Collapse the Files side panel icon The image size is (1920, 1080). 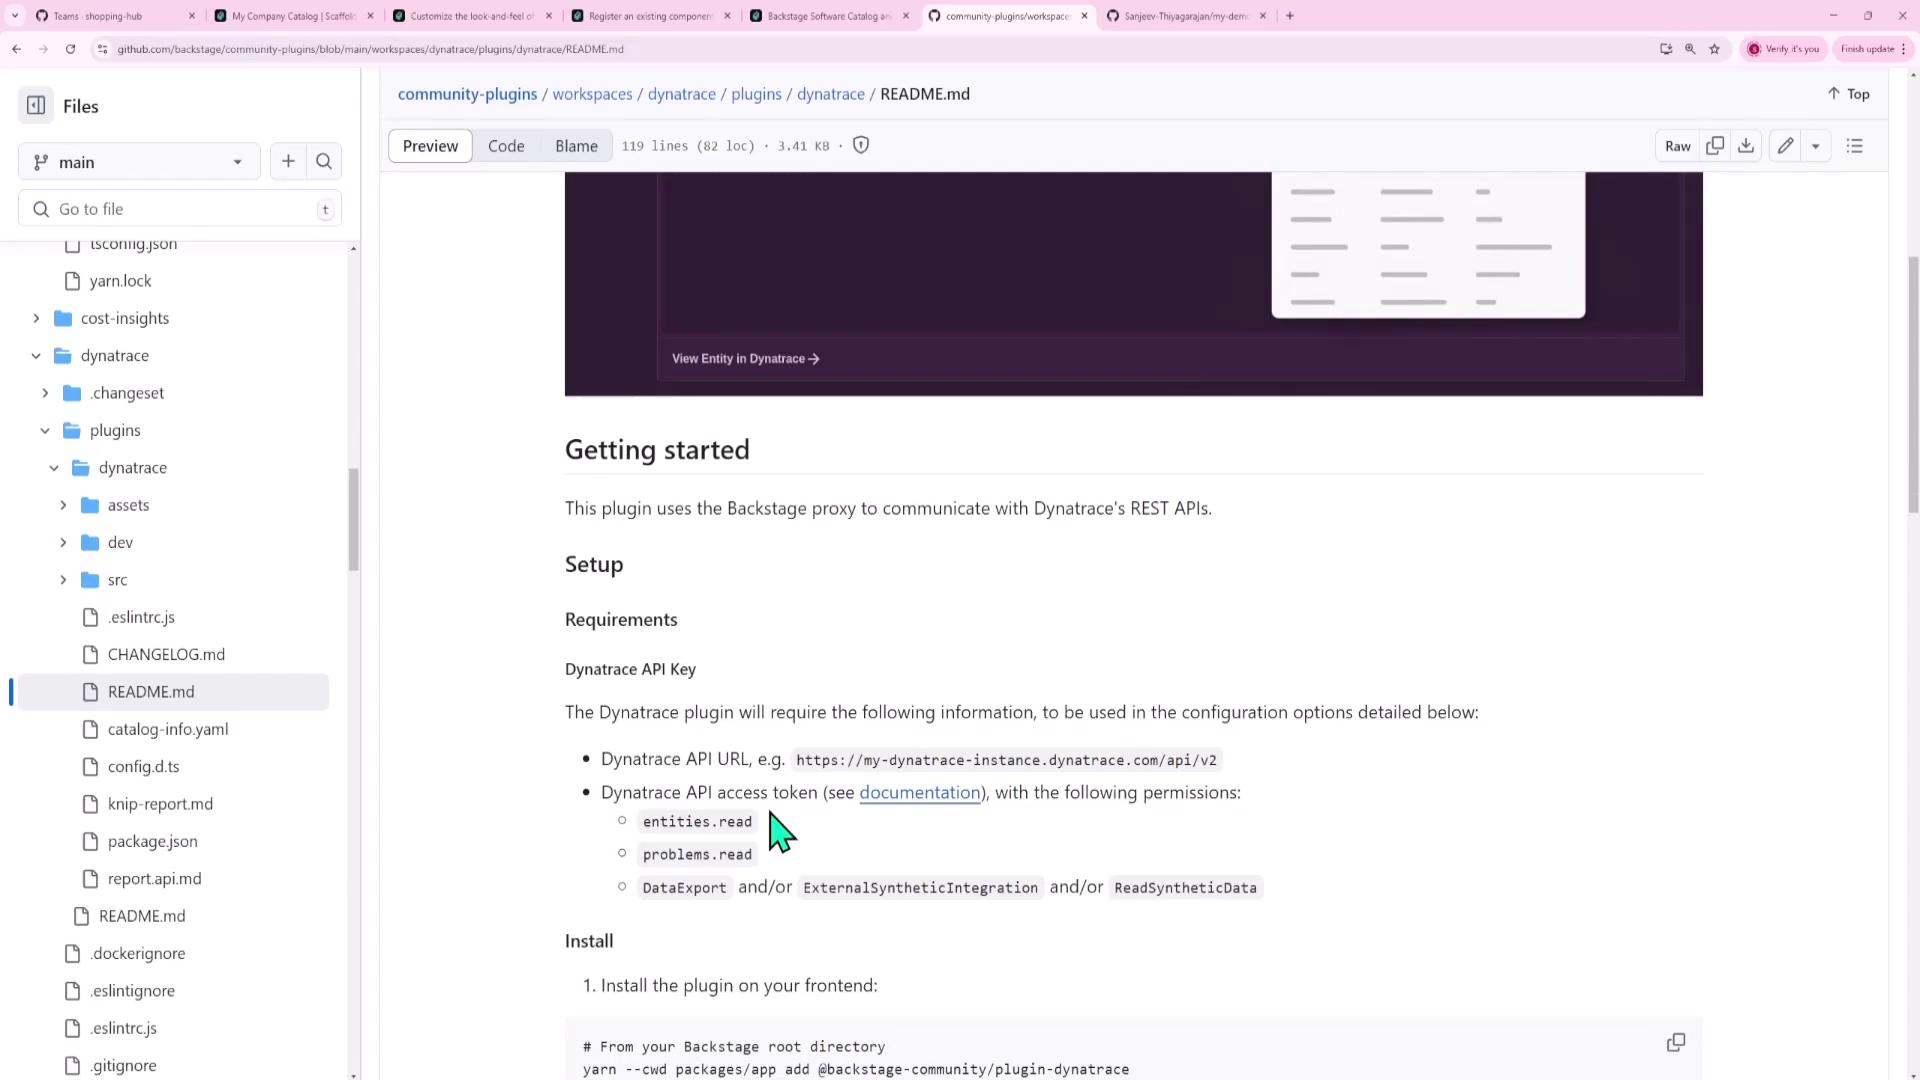point(36,106)
